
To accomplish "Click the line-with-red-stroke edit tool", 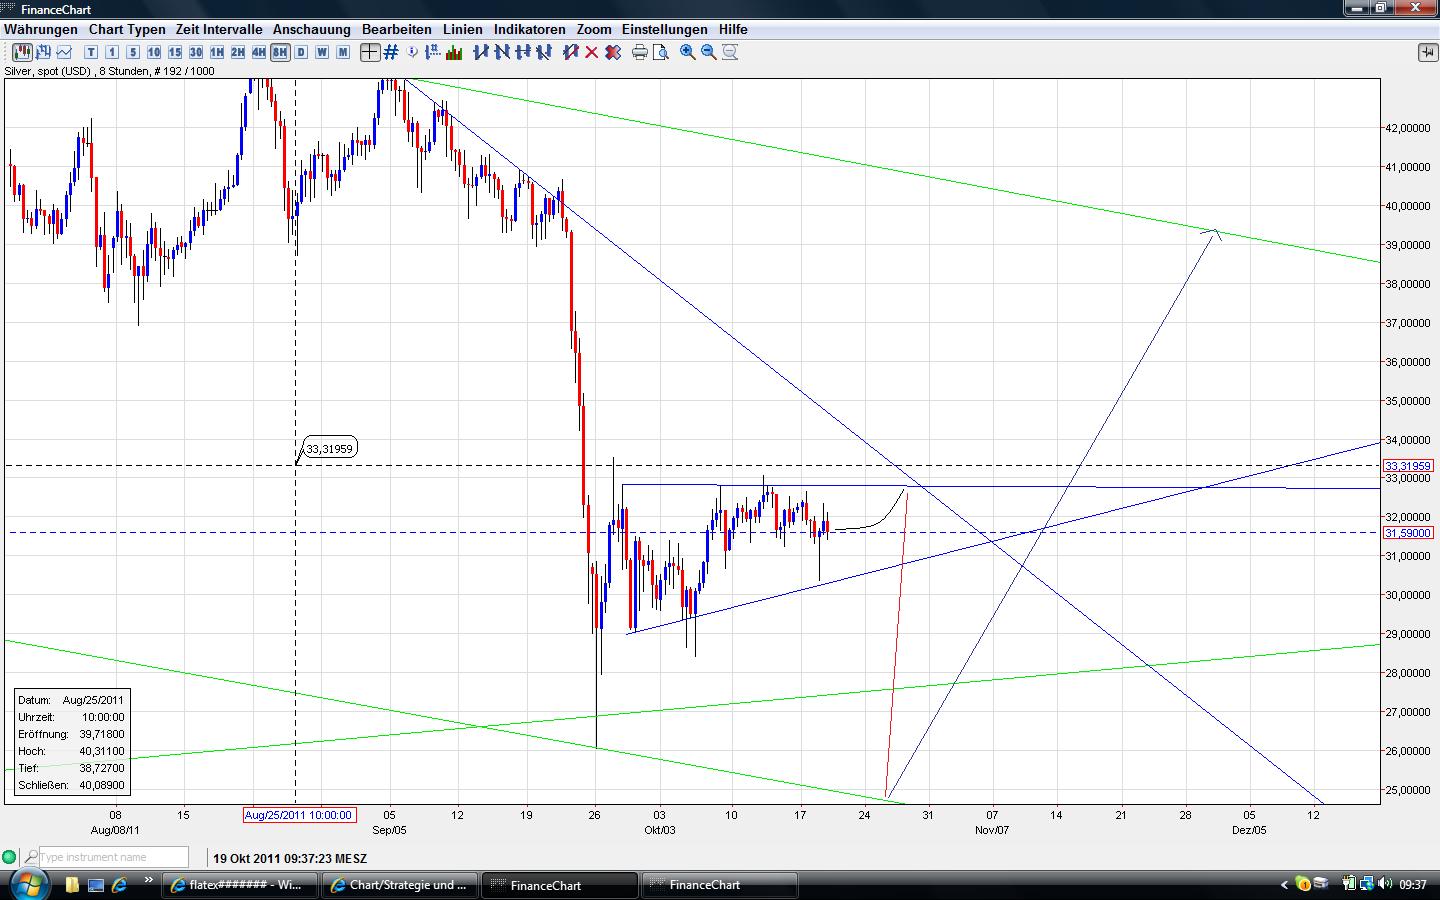I will (x=571, y=52).
